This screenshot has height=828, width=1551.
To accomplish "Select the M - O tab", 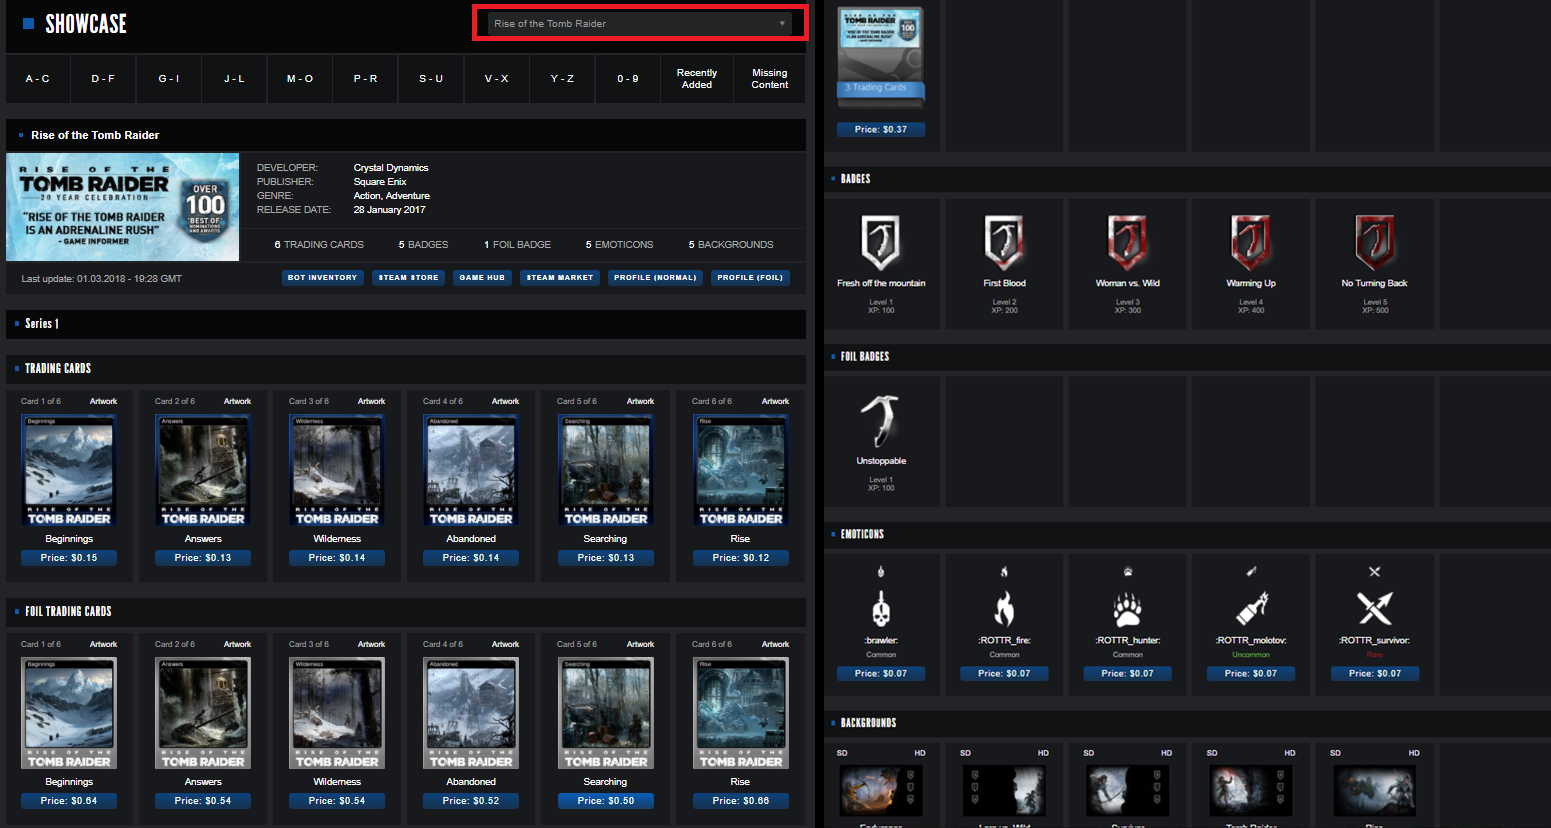I will click(x=300, y=79).
